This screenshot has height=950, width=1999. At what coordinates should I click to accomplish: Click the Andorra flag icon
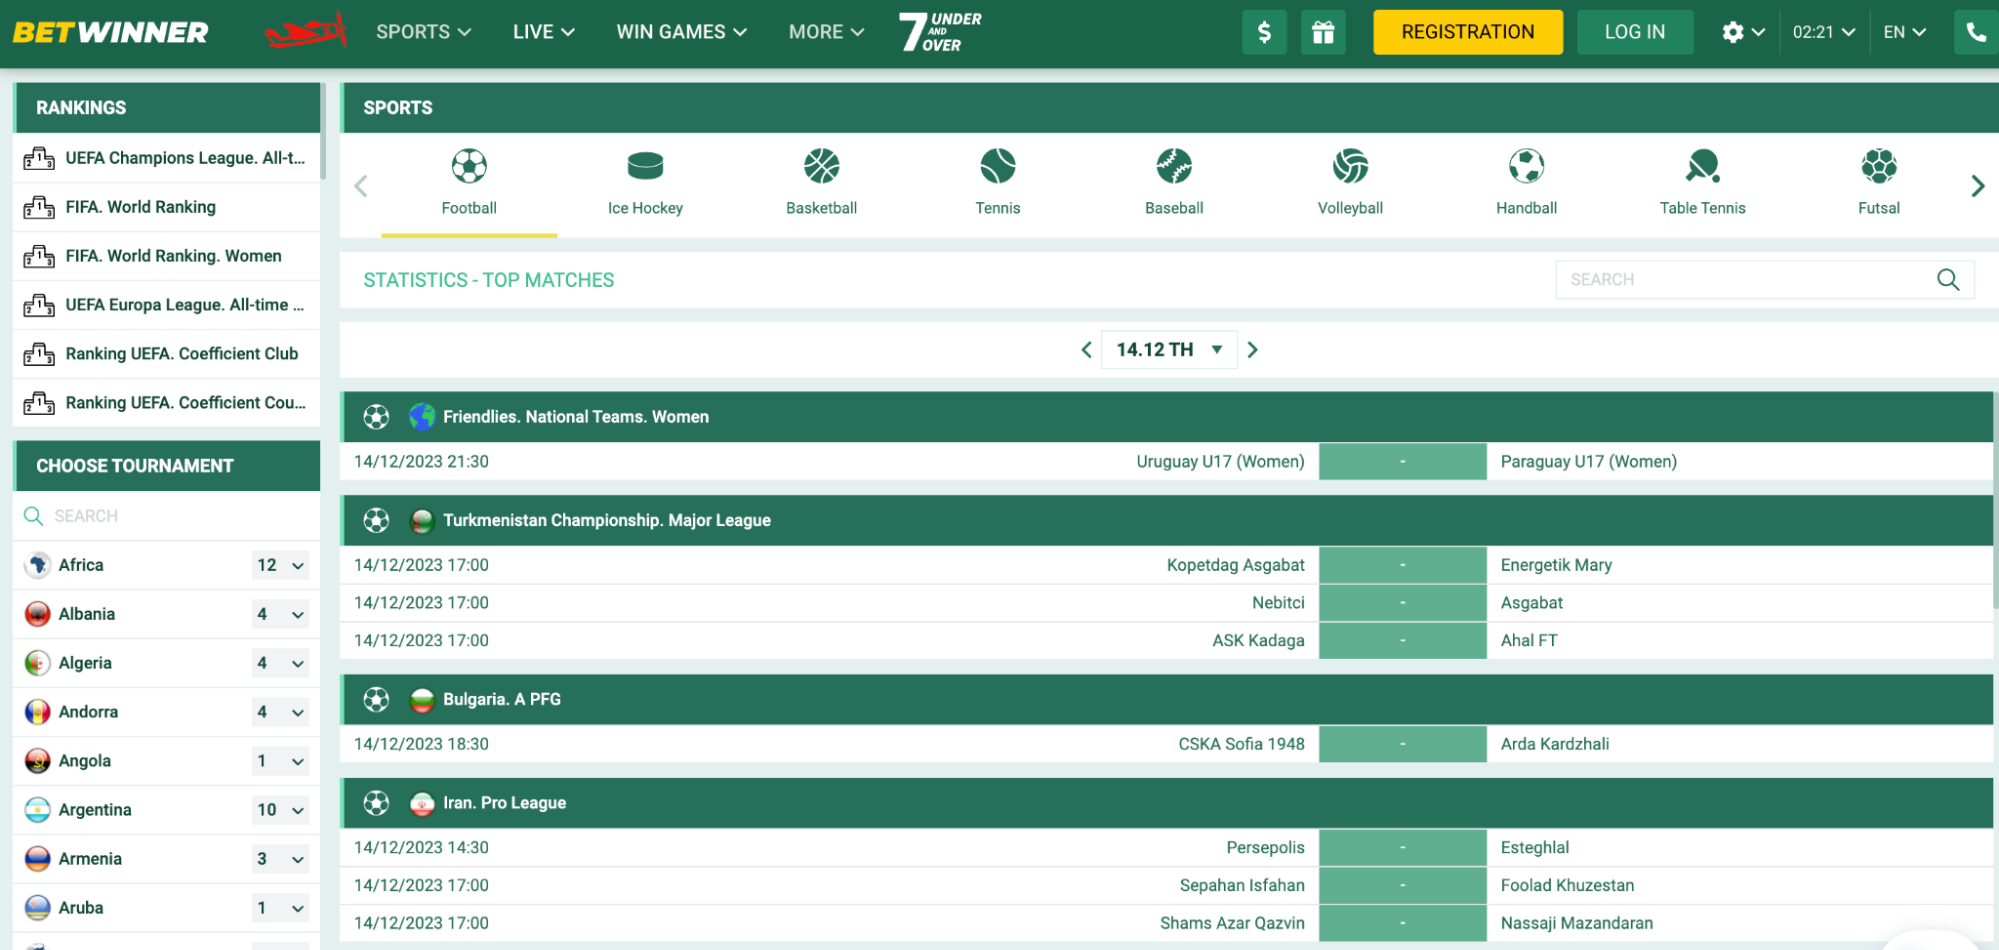click(x=37, y=712)
